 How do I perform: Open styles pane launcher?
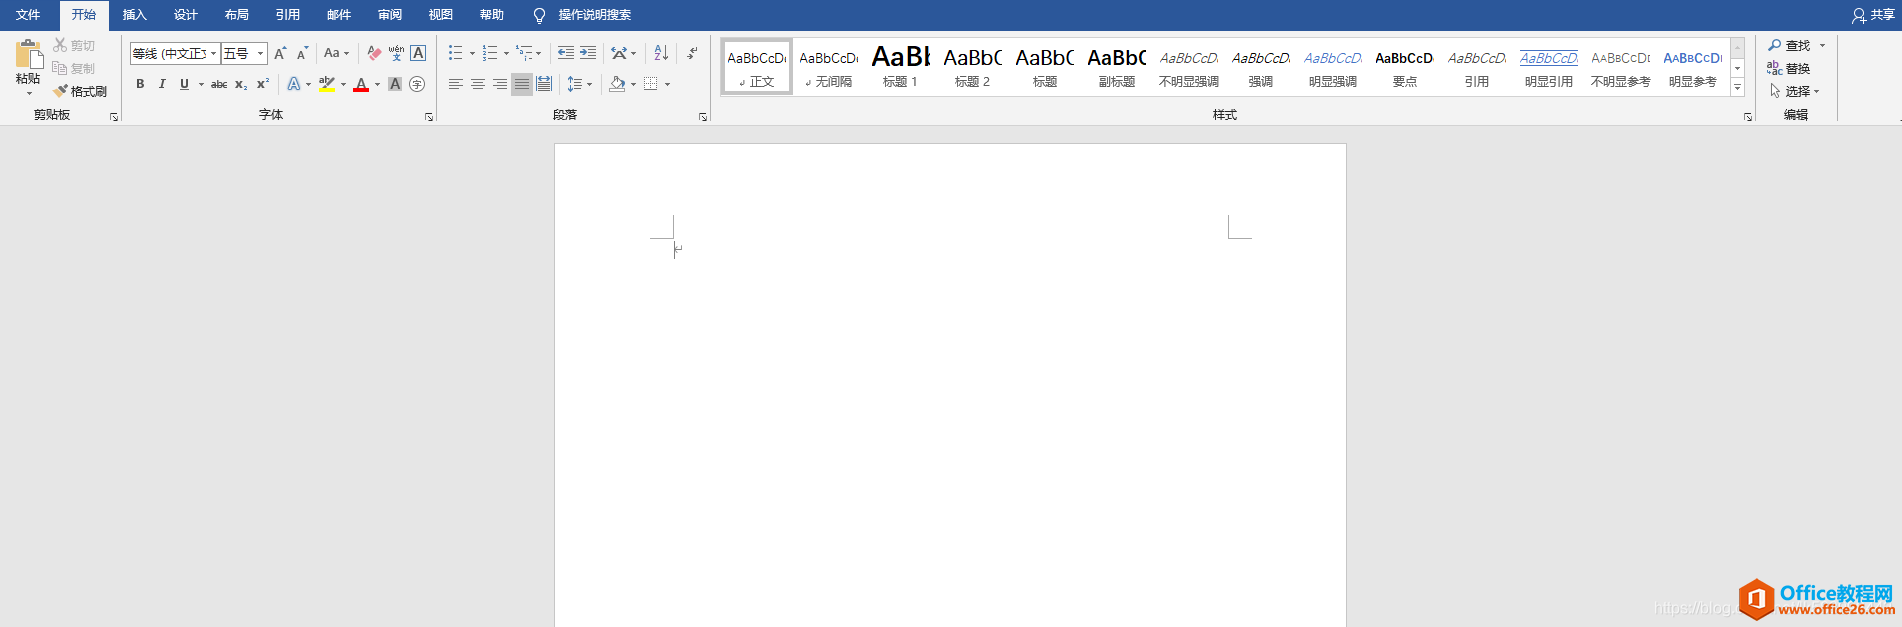point(1748,117)
